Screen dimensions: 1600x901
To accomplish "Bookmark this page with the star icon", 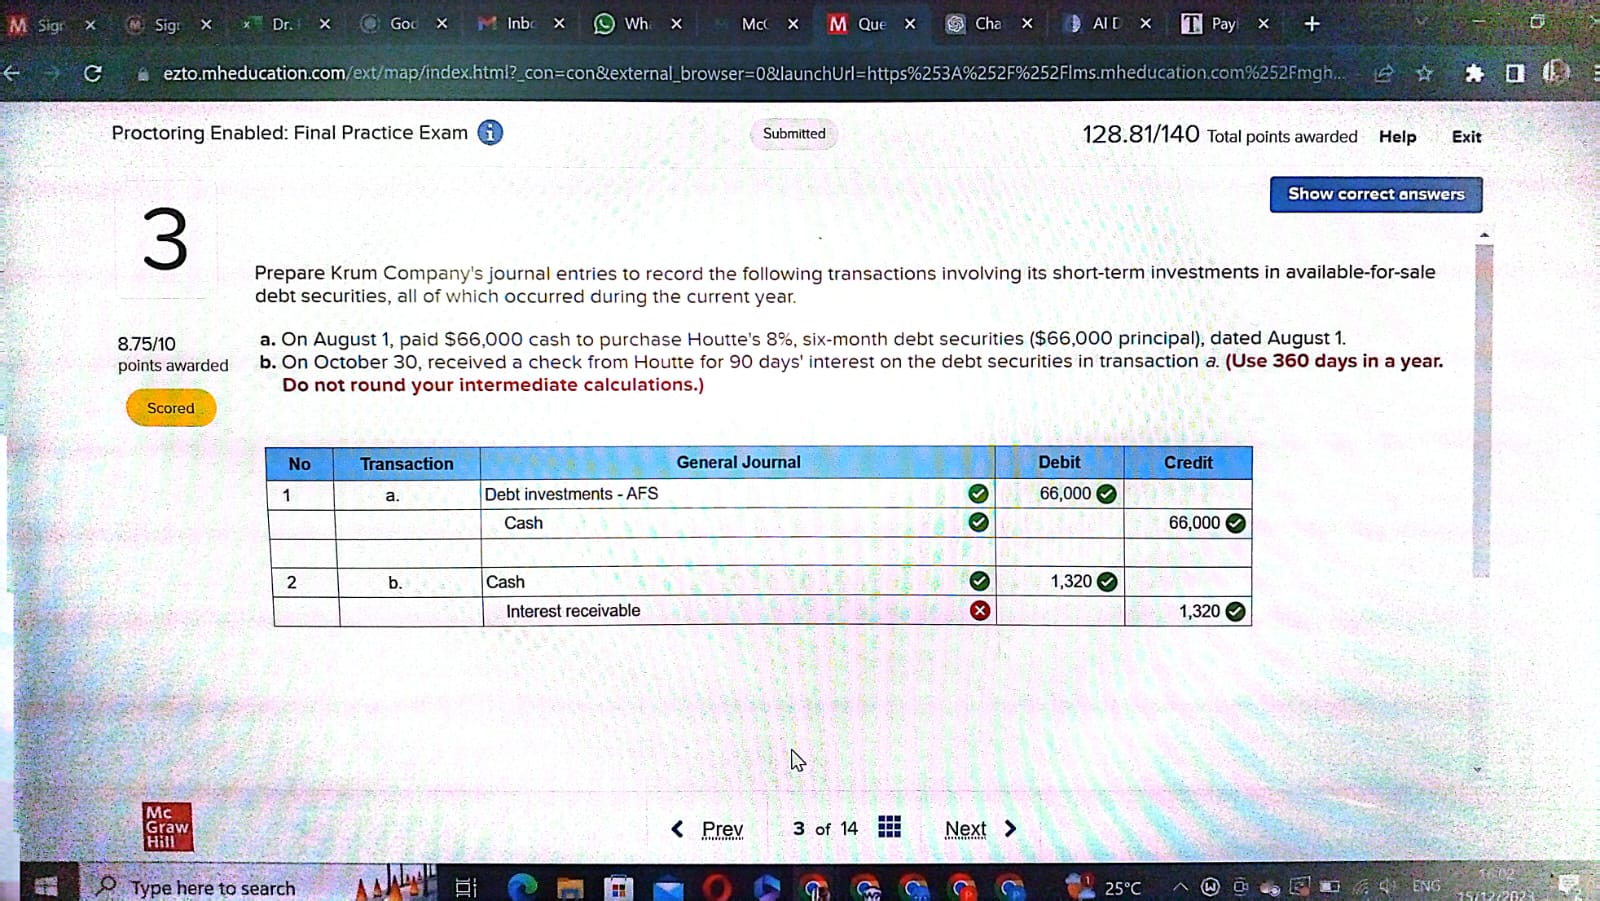I will tap(1424, 73).
